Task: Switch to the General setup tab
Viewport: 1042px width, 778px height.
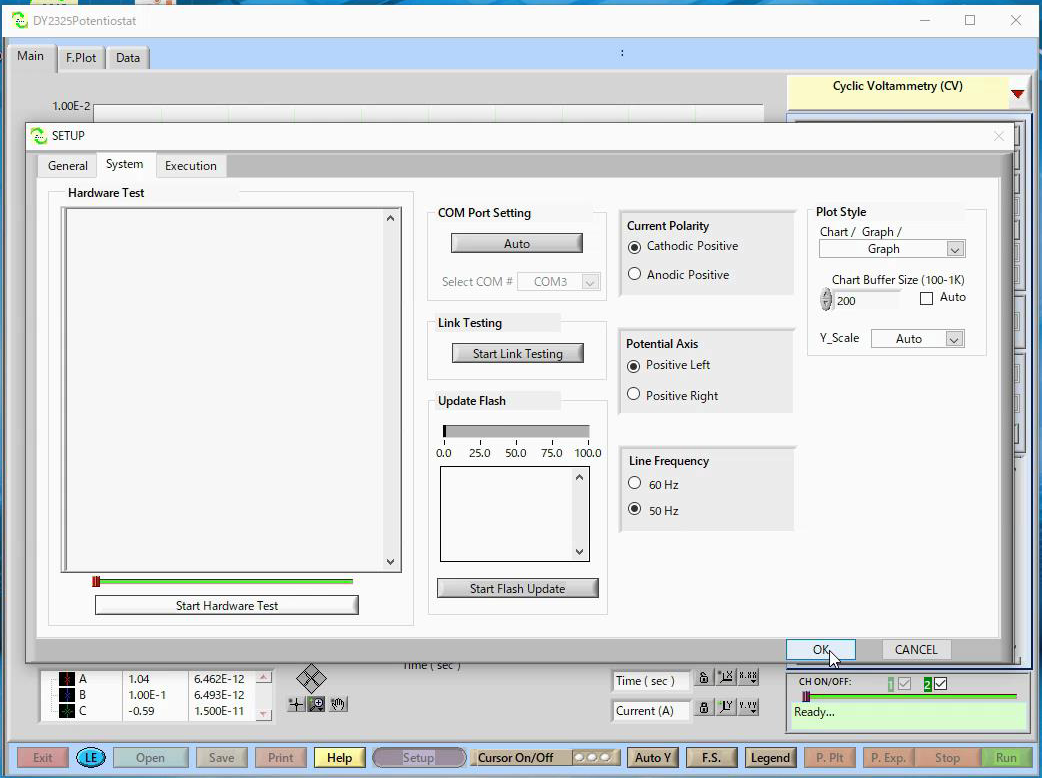Action: click(x=68, y=166)
